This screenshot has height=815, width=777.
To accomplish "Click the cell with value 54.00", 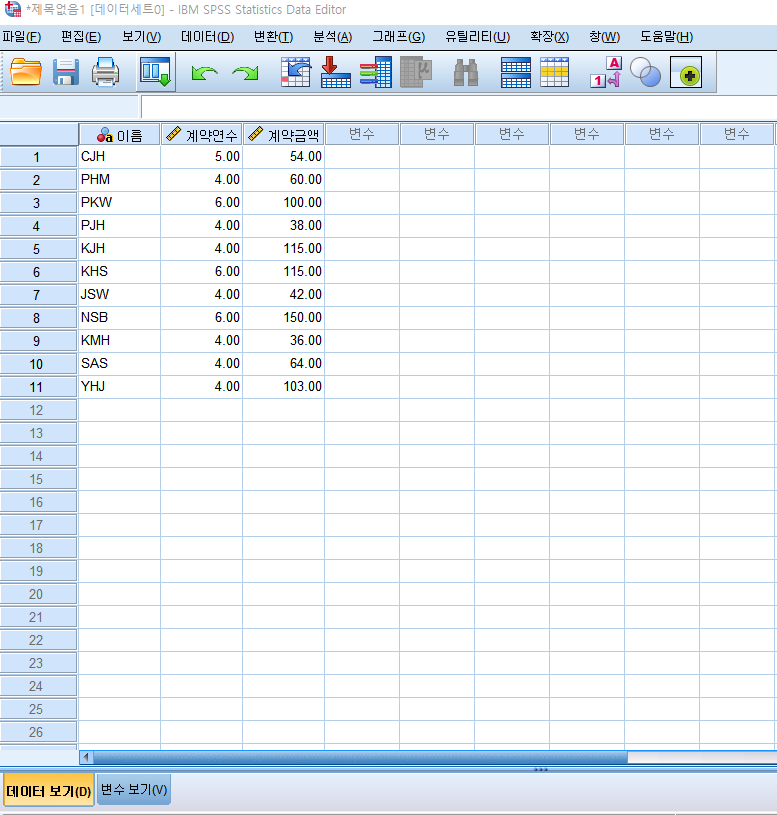I will (x=284, y=156).
